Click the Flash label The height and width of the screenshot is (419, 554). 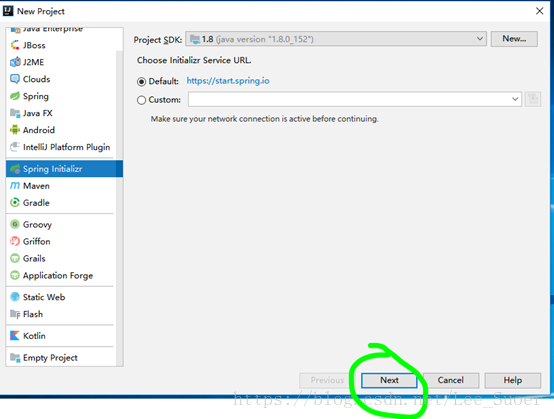pyautogui.click(x=33, y=314)
